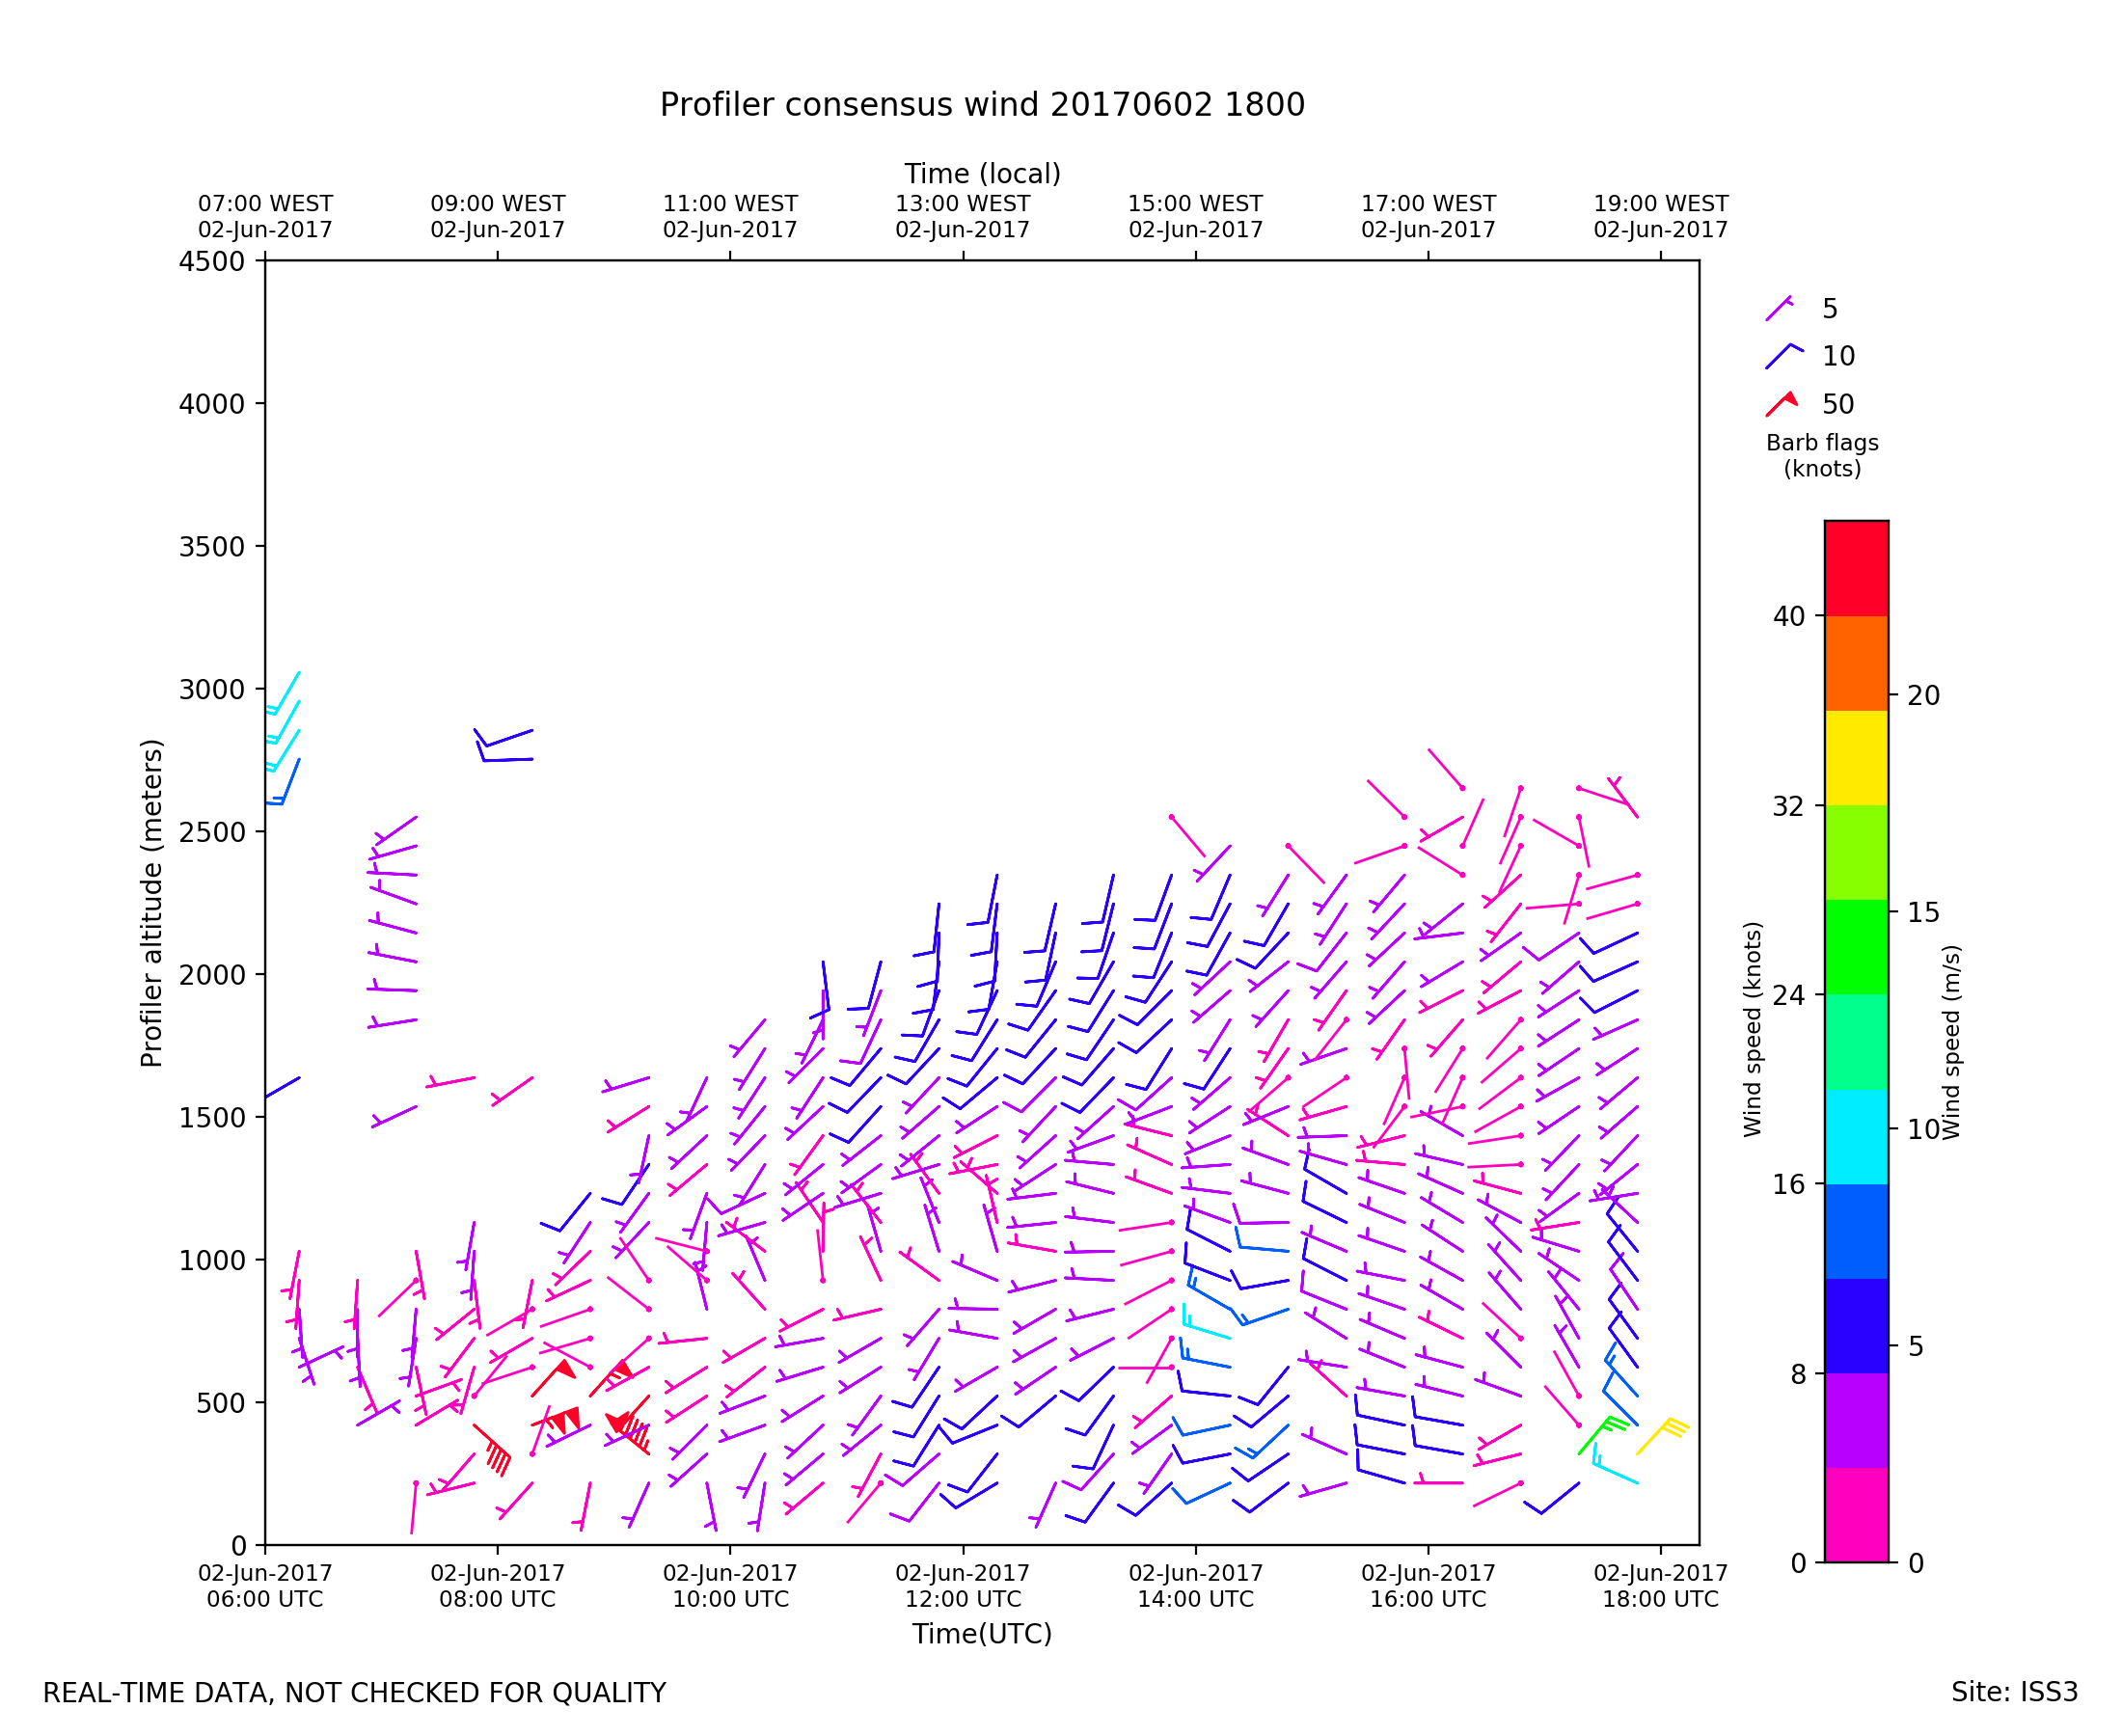
Task: Click the Profiler altitude (meters) axis label
Action: 151,903
